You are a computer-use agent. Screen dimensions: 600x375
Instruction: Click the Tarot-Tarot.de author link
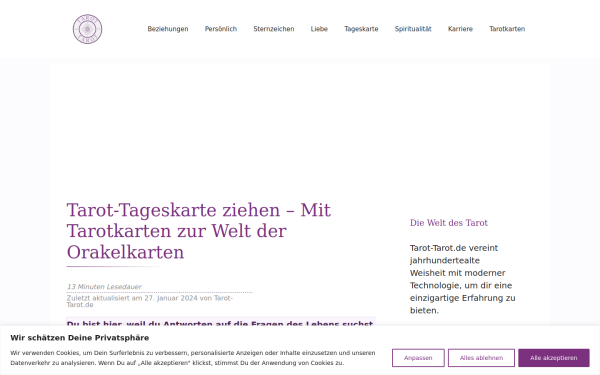(150, 302)
